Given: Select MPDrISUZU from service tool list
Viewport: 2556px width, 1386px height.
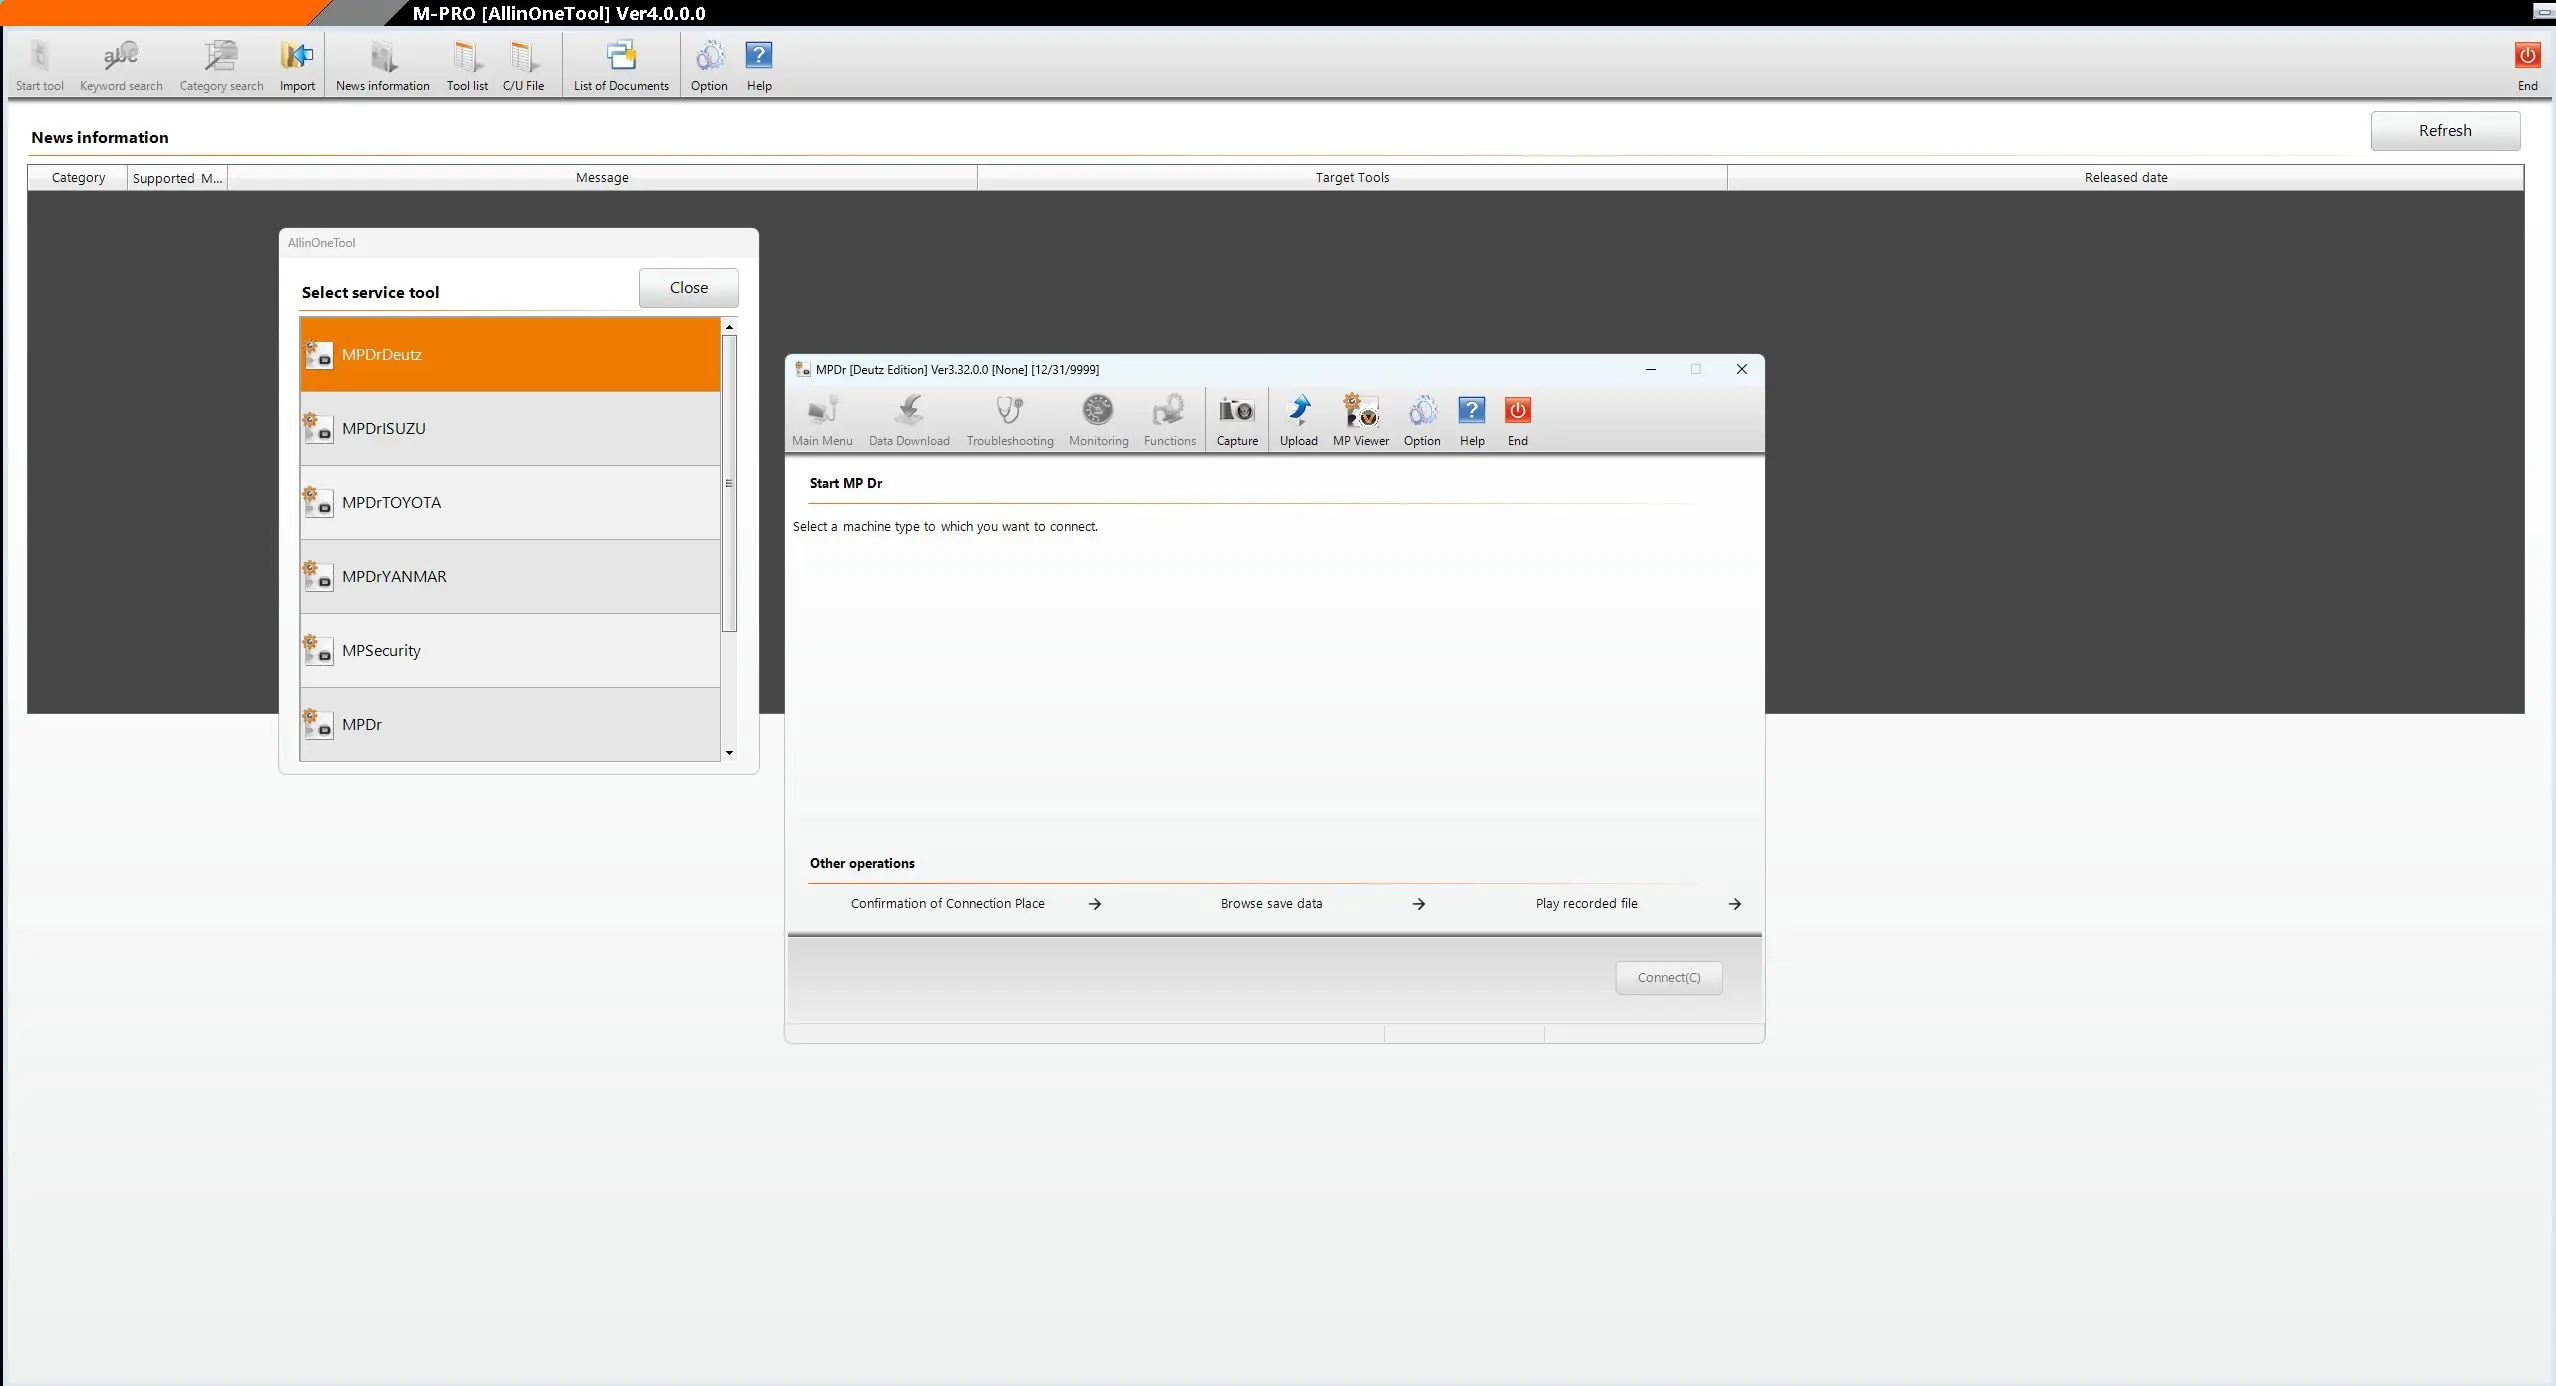Looking at the screenshot, I should click(510, 429).
